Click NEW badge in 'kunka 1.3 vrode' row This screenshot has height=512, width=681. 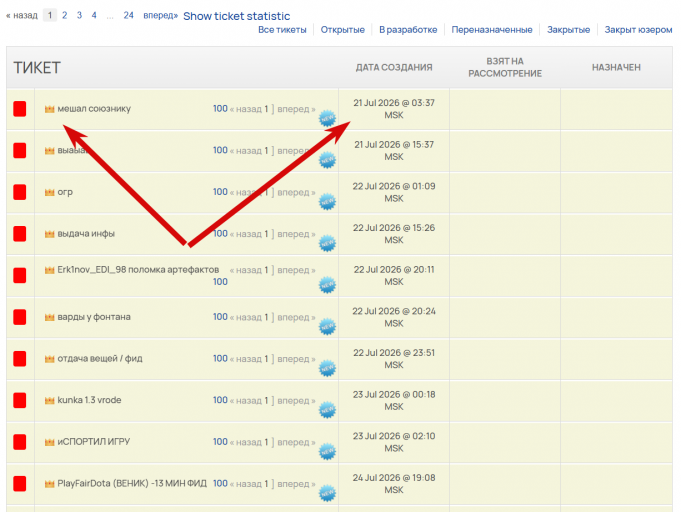click(x=327, y=410)
